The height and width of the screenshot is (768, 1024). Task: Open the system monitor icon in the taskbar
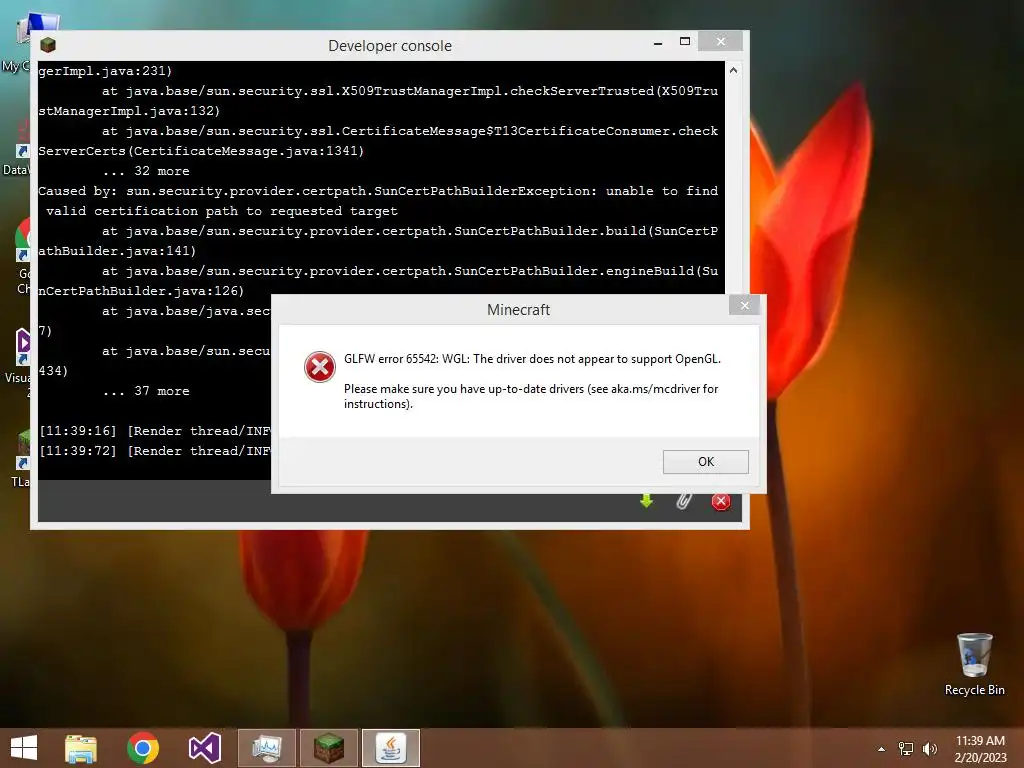pos(266,748)
